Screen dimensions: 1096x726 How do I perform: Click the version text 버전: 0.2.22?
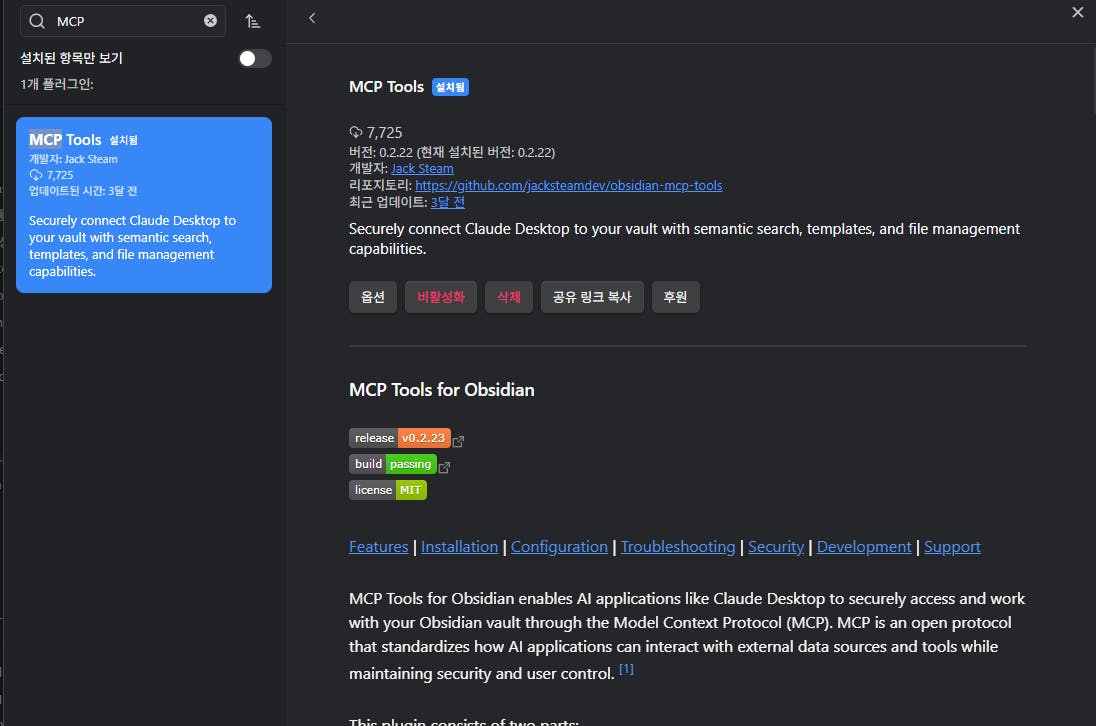tap(452, 152)
